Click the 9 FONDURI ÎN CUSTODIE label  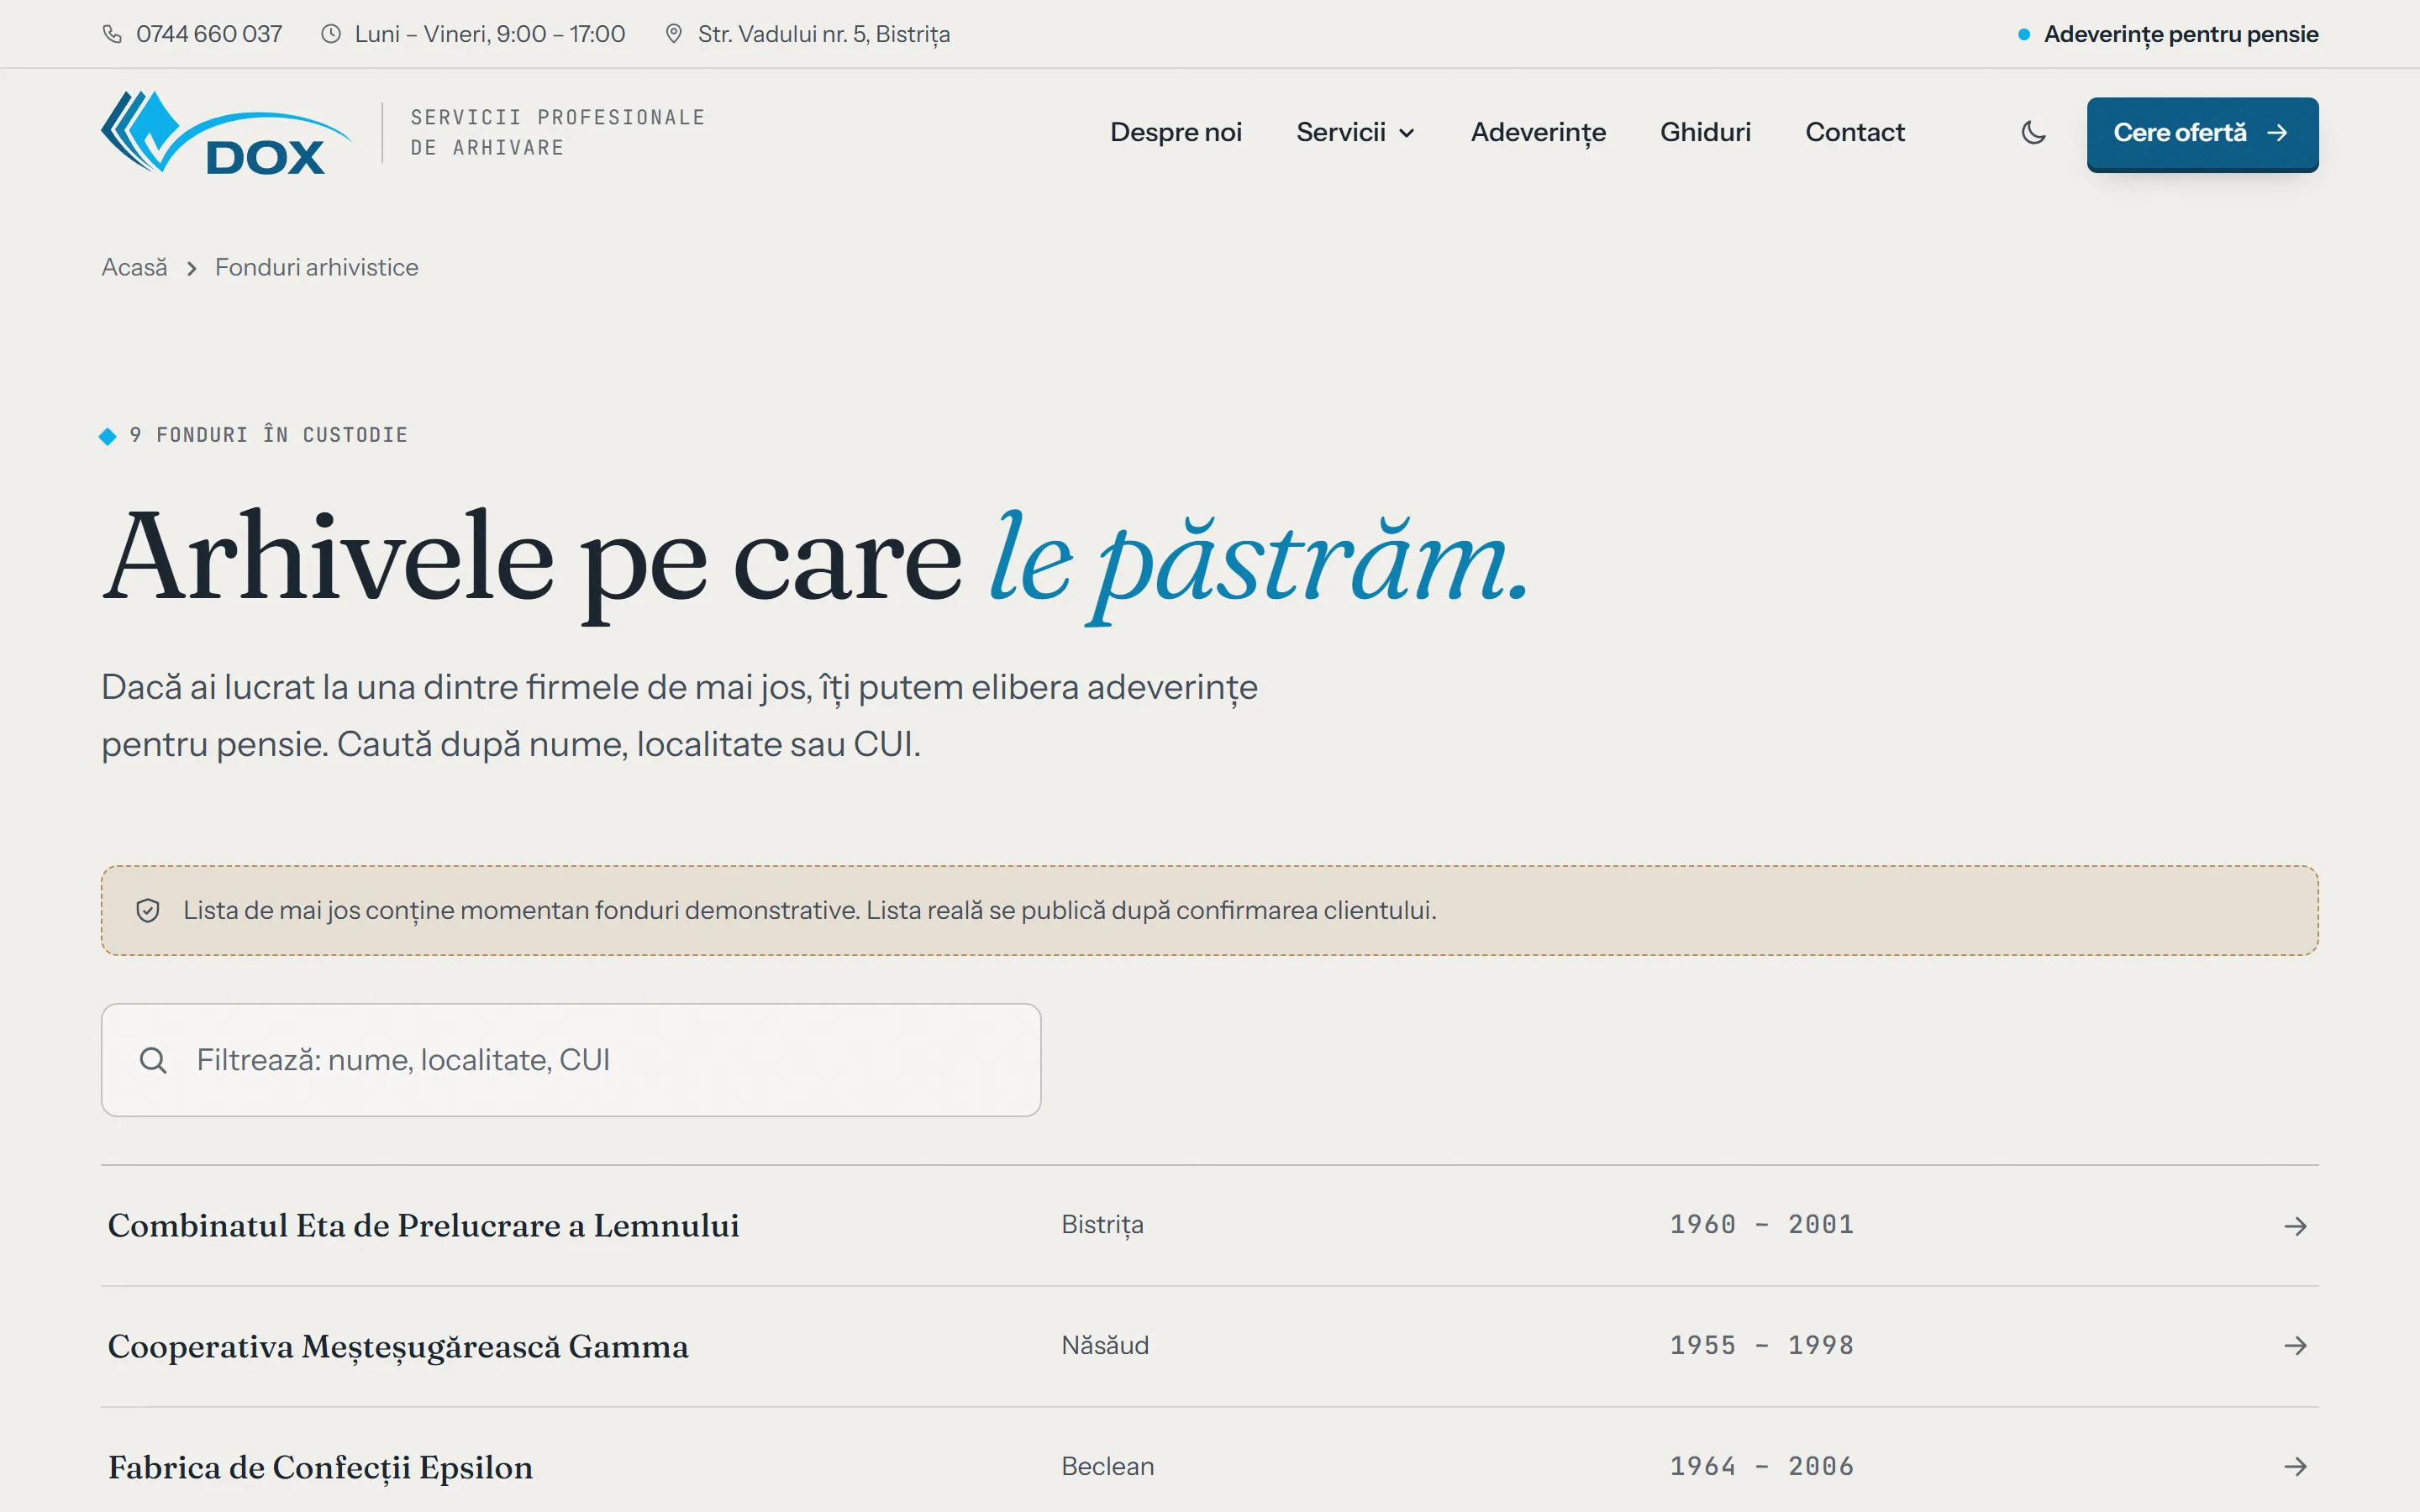268,435
